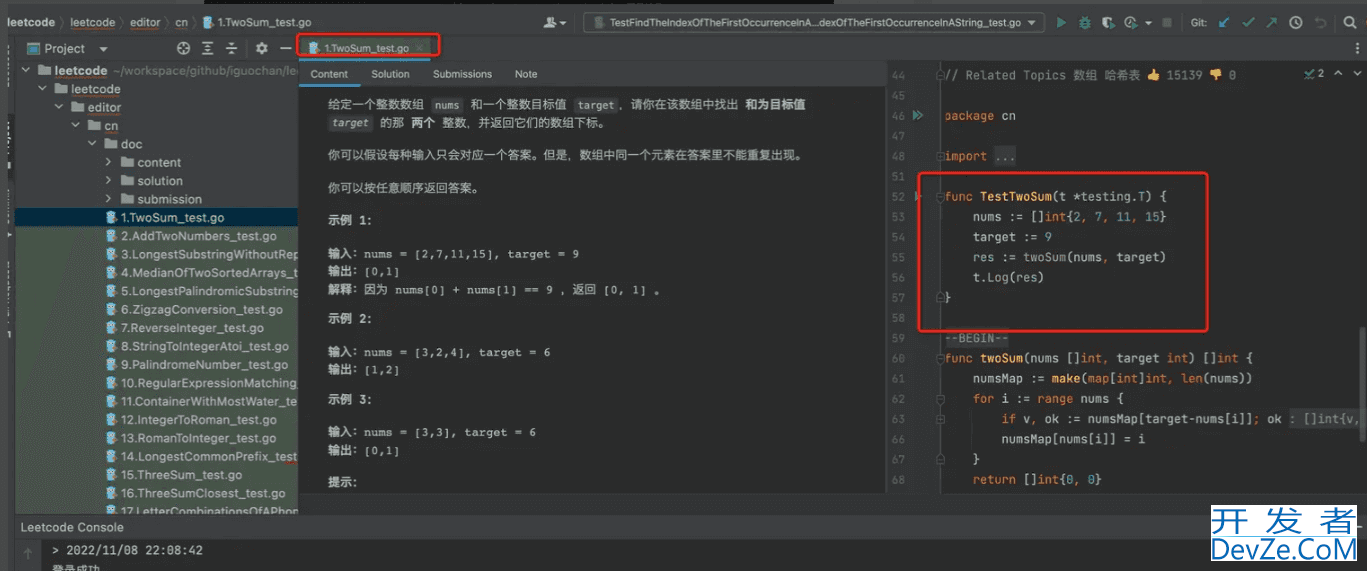Click the run gutter icon beside package cn
The width and height of the screenshot is (1367, 571).
[x=918, y=116]
